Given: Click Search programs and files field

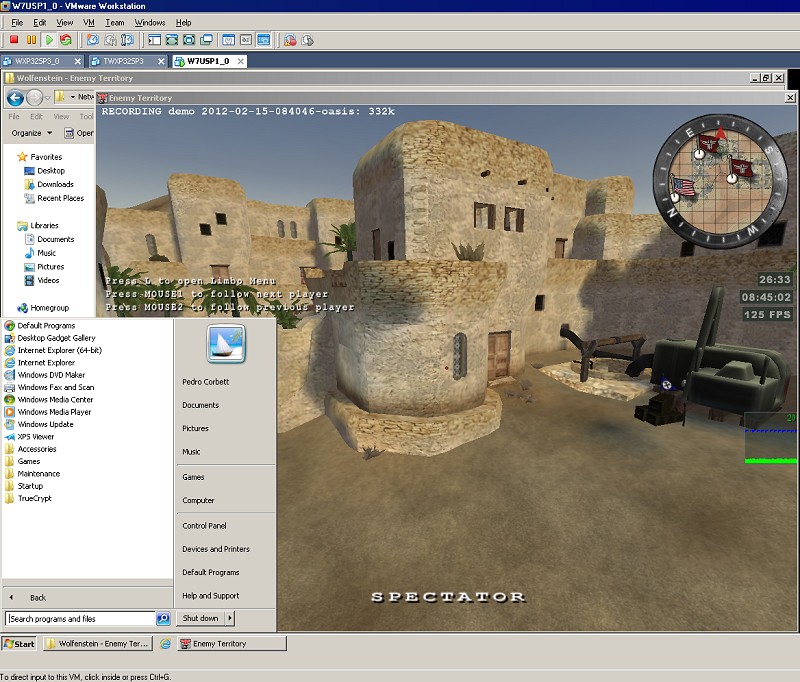Looking at the screenshot, I should (80, 619).
